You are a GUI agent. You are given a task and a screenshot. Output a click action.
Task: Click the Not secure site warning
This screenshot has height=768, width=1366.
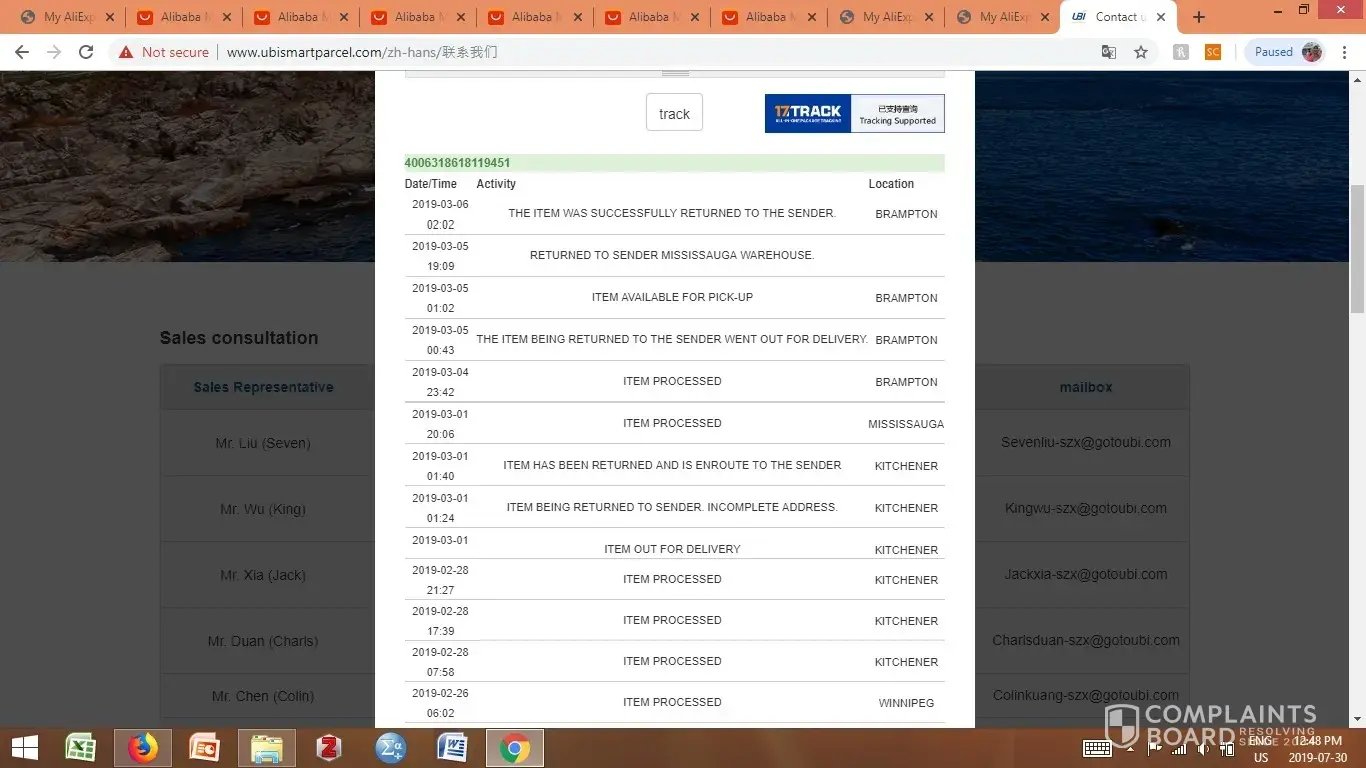click(164, 52)
